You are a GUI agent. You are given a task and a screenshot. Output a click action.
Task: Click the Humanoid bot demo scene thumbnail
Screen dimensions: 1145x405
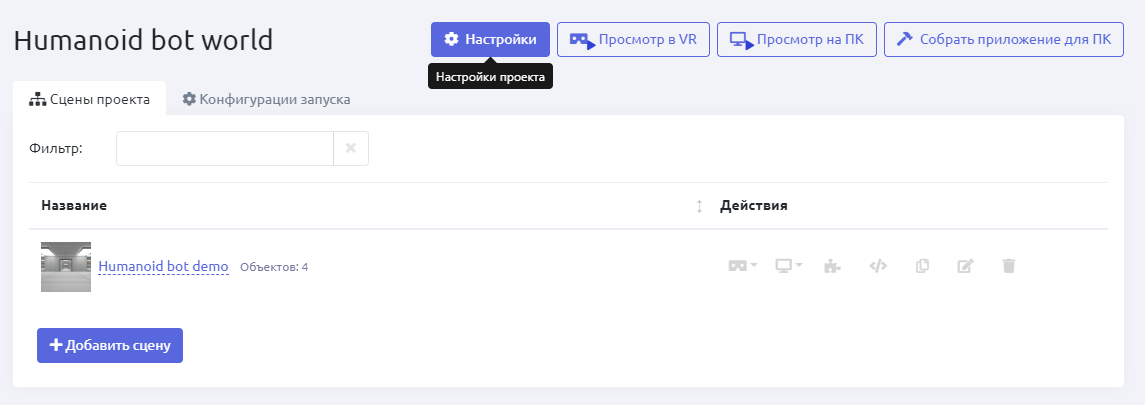click(66, 266)
